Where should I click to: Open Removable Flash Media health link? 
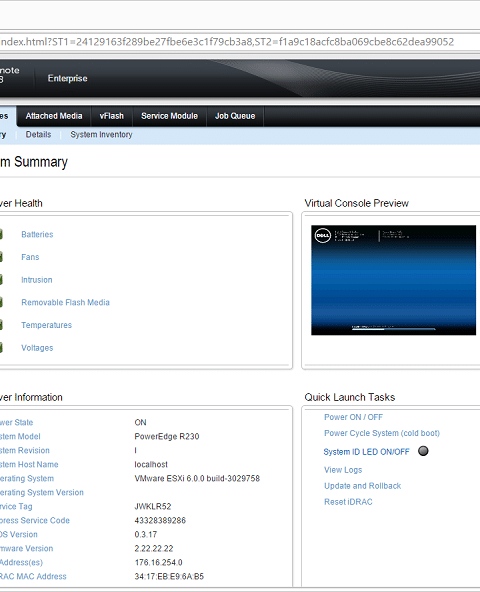[x=65, y=302]
